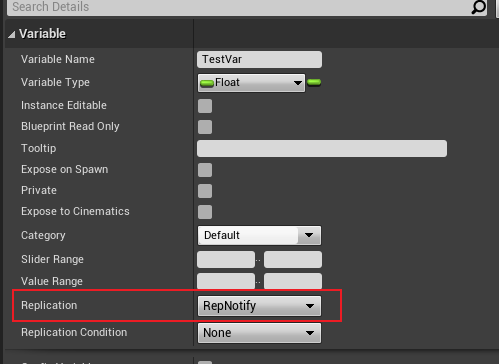
Task: Click the green container type pill icon
Action: coord(314,82)
